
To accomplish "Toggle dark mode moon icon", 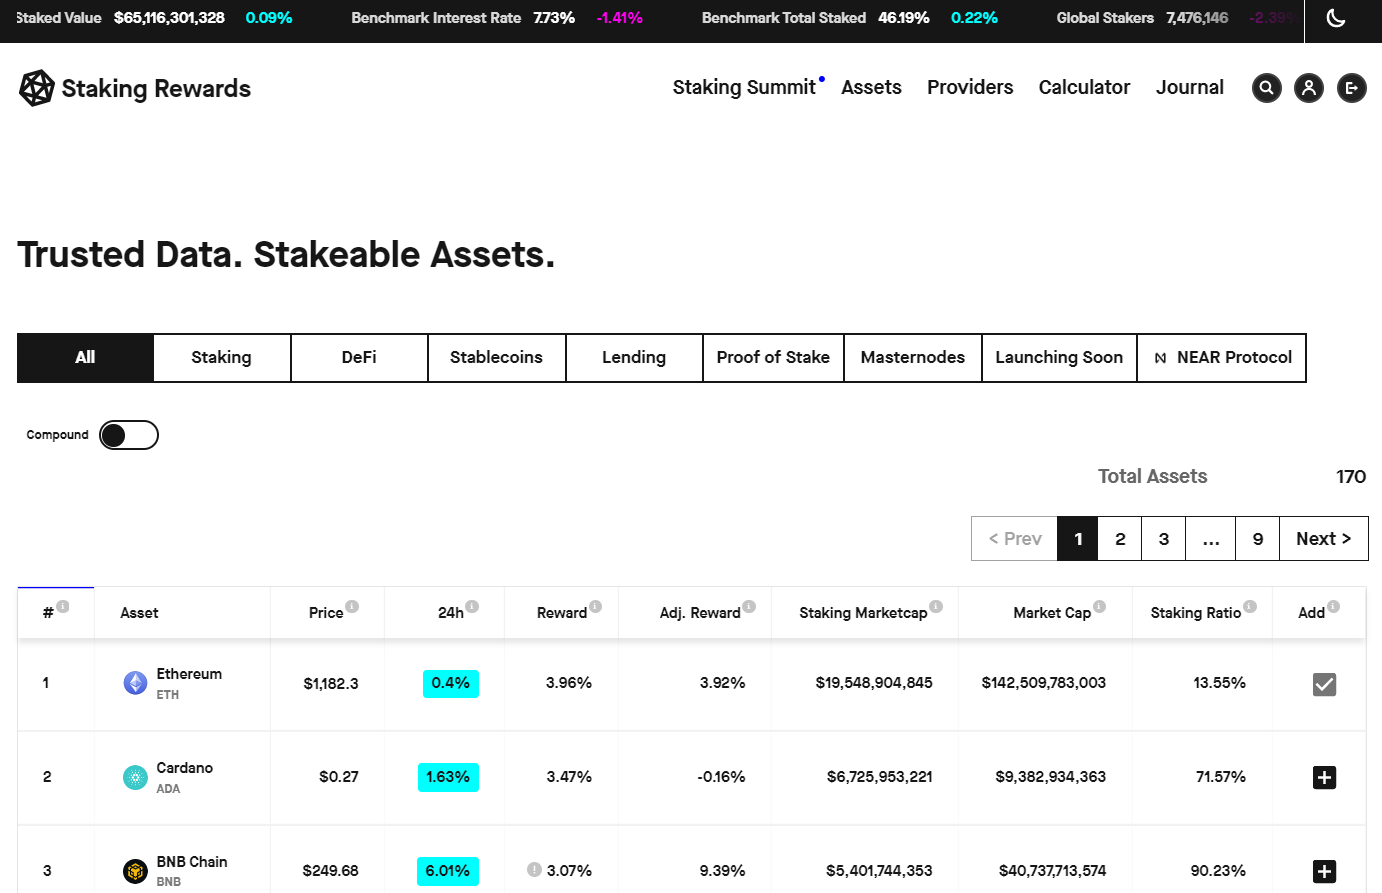I will (1336, 18).
